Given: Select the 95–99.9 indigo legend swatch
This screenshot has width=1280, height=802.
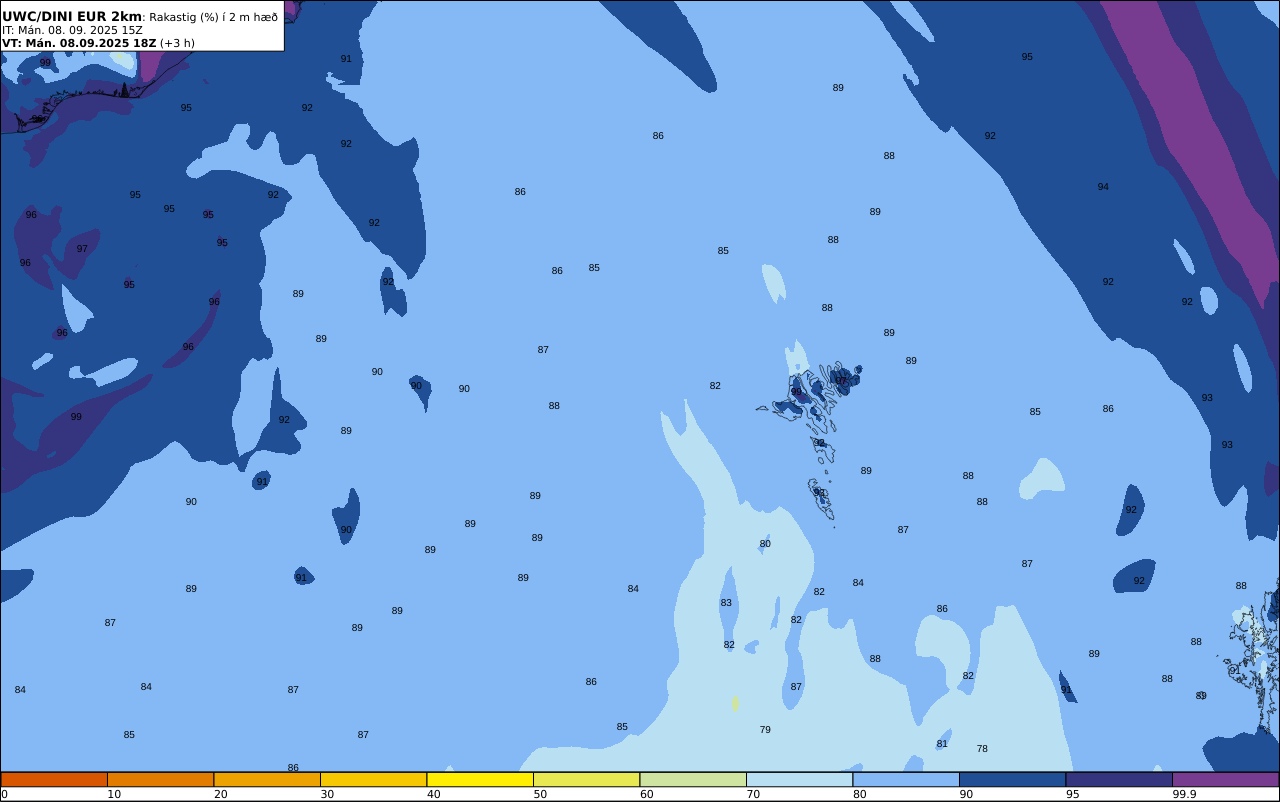Looking at the screenshot, I should (1119, 779).
